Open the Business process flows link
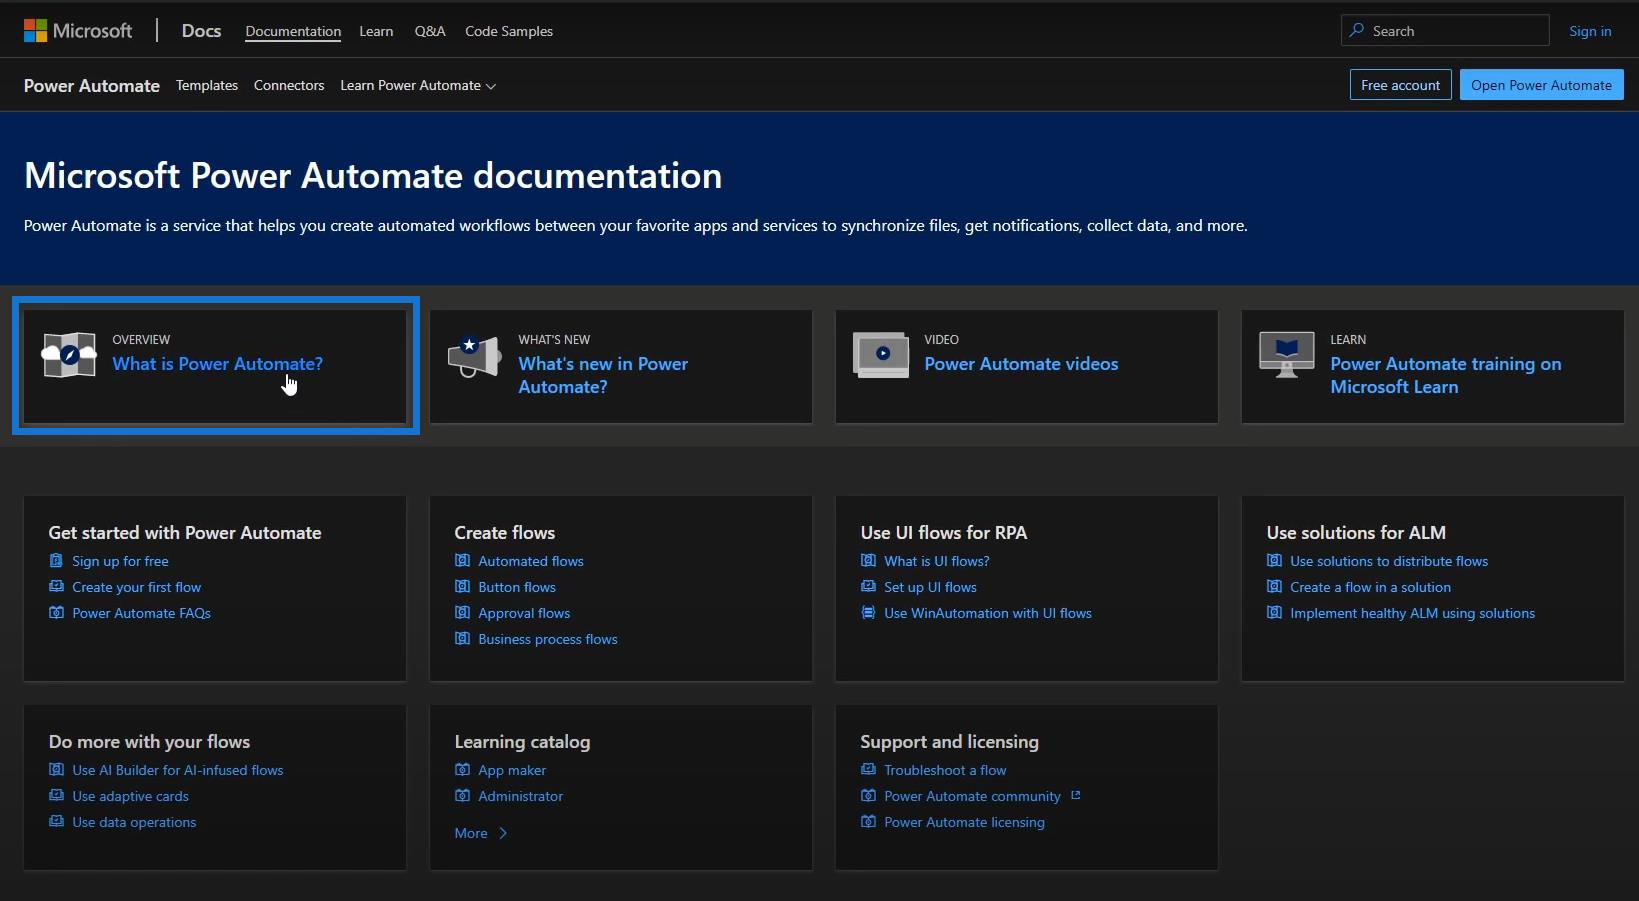 (548, 639)
